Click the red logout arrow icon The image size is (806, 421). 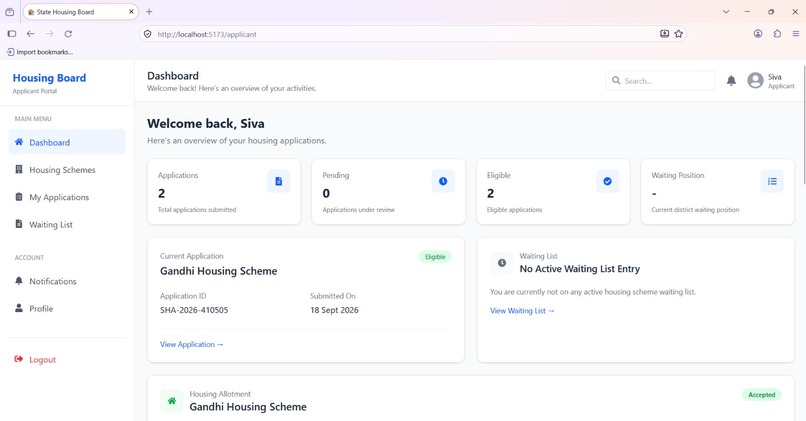(19, 359)
